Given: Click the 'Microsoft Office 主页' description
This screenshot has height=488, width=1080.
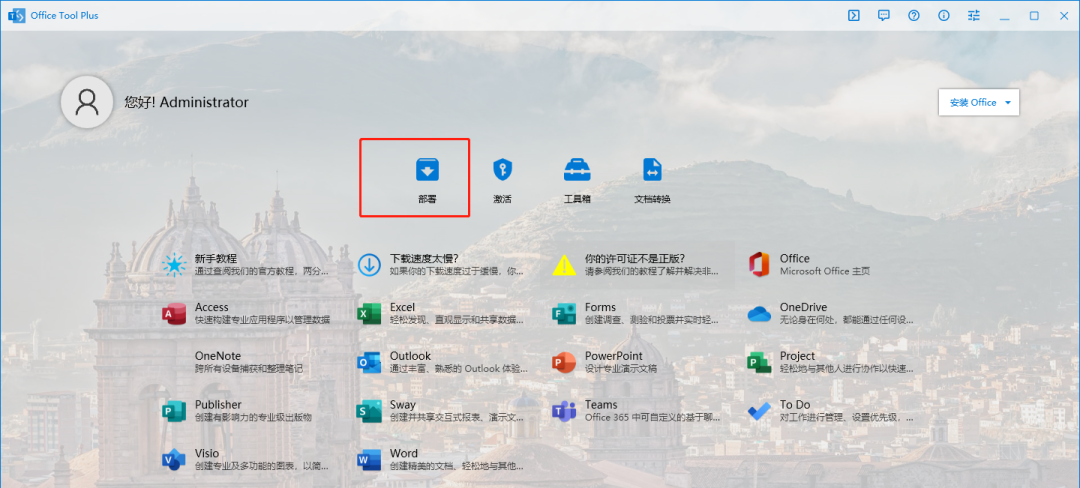Looking at the screenshot, I should 824,271.
